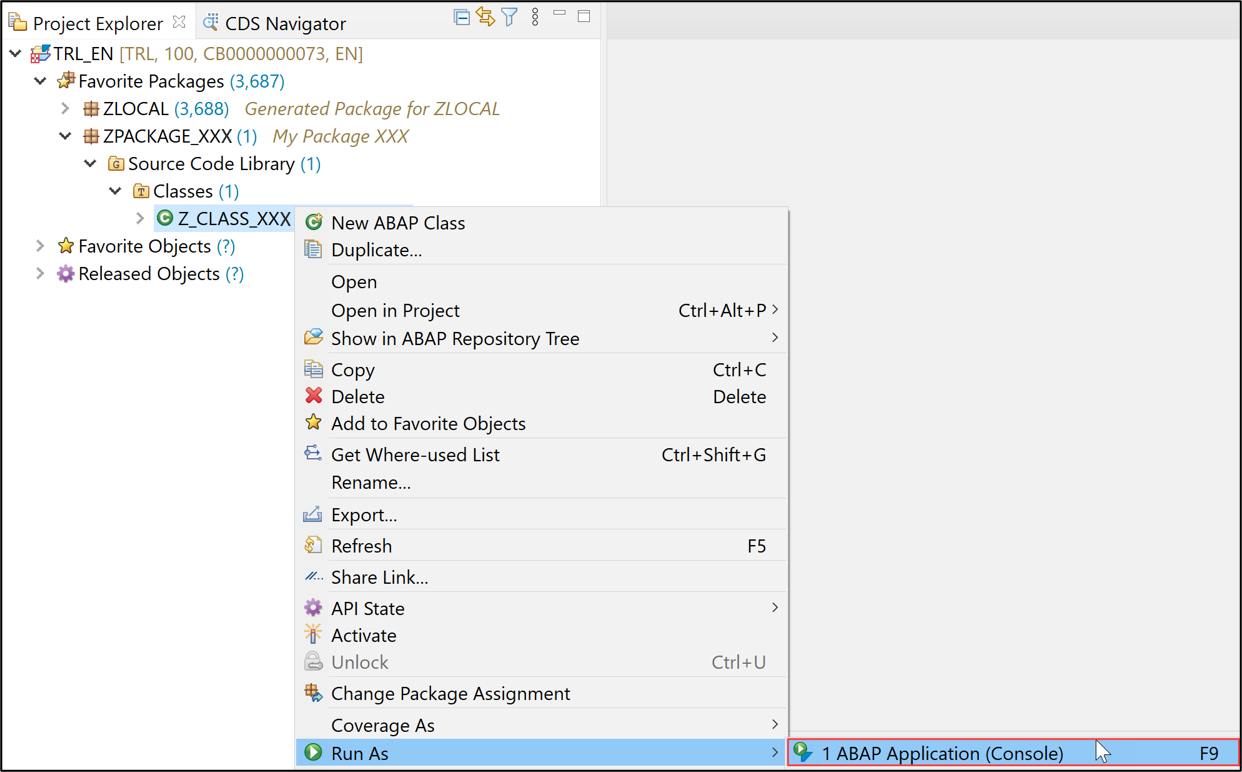This screenshot has width=1242, height=772.
Task: Select ZLOCAL package row text
Action: 136,108
